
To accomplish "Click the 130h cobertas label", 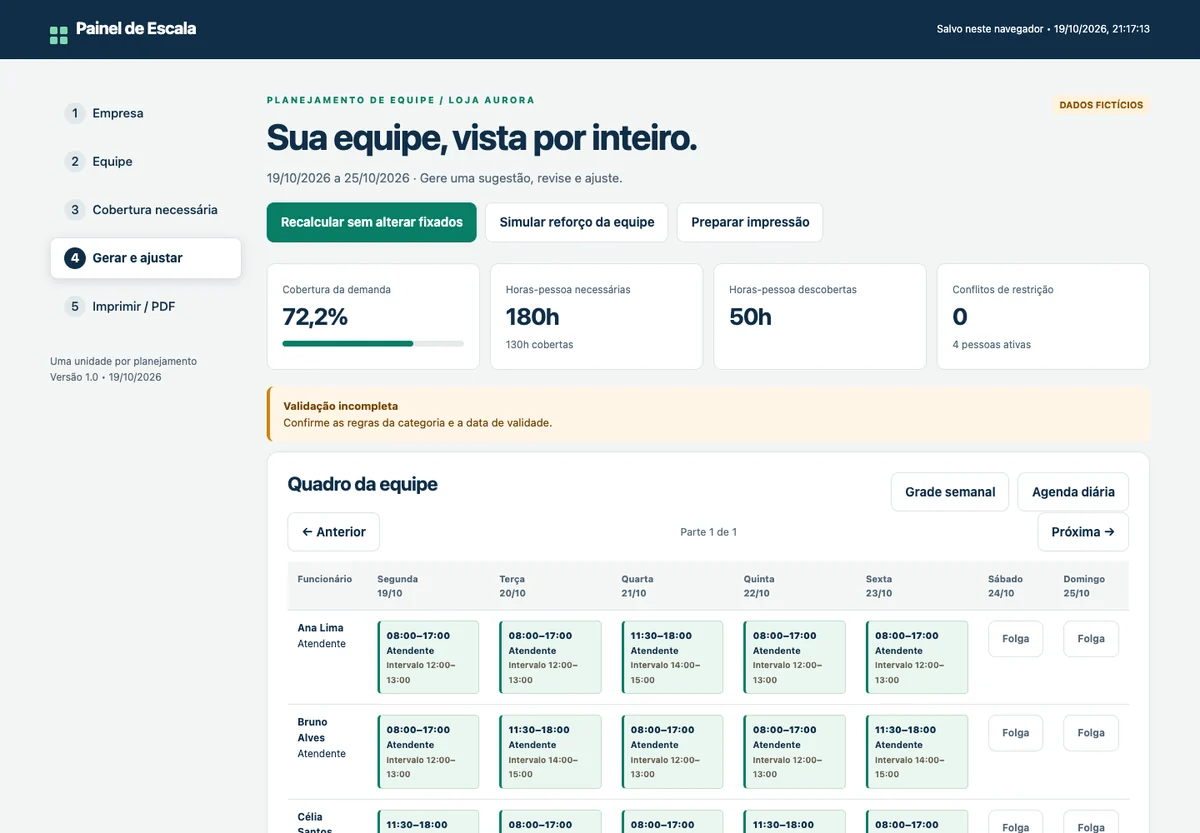I will (x=540, y=345).
